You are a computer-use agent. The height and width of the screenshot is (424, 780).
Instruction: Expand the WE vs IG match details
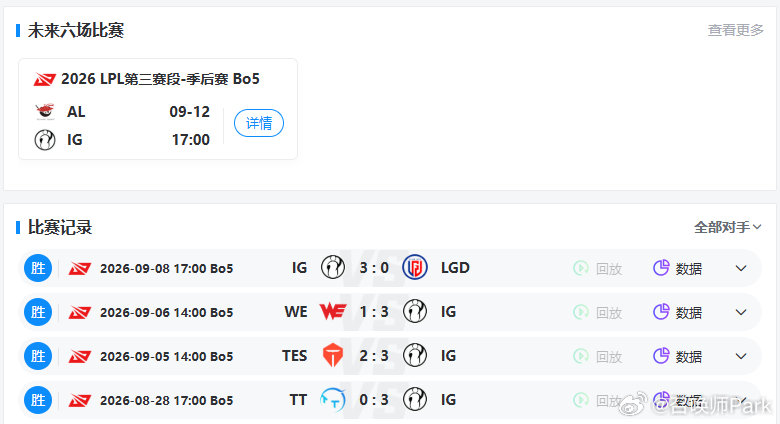(x=741, y=312)
